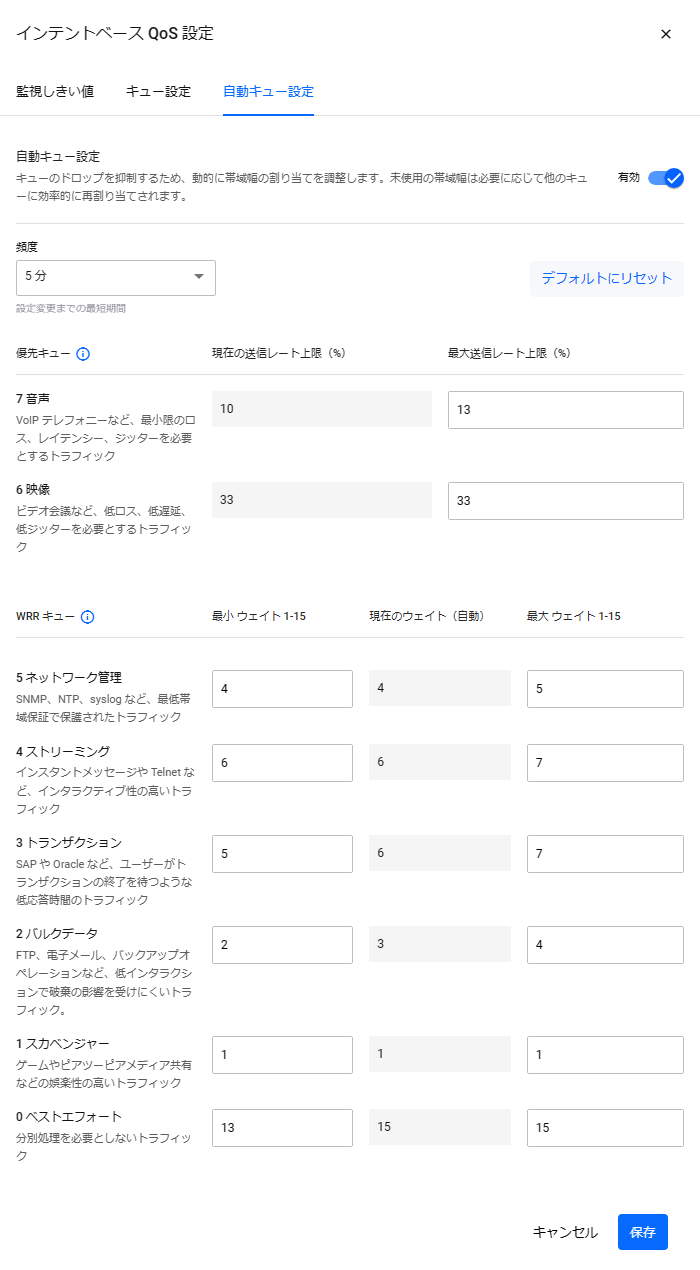The height and width of the screenshot is (1270, 700).
Task: Click ストリーミング maximum weight field
Action: click(605, 763)
